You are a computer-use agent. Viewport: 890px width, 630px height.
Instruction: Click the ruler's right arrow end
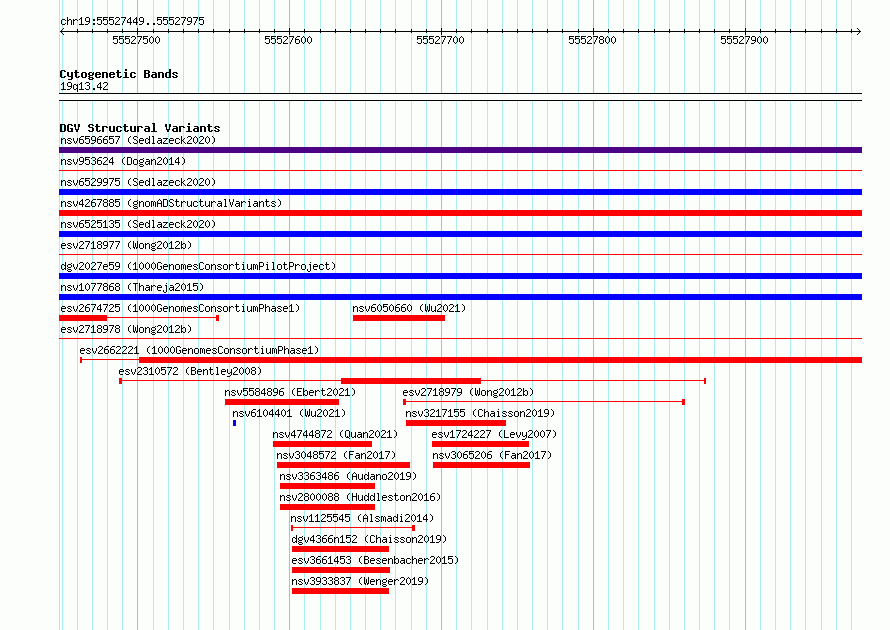859,31
